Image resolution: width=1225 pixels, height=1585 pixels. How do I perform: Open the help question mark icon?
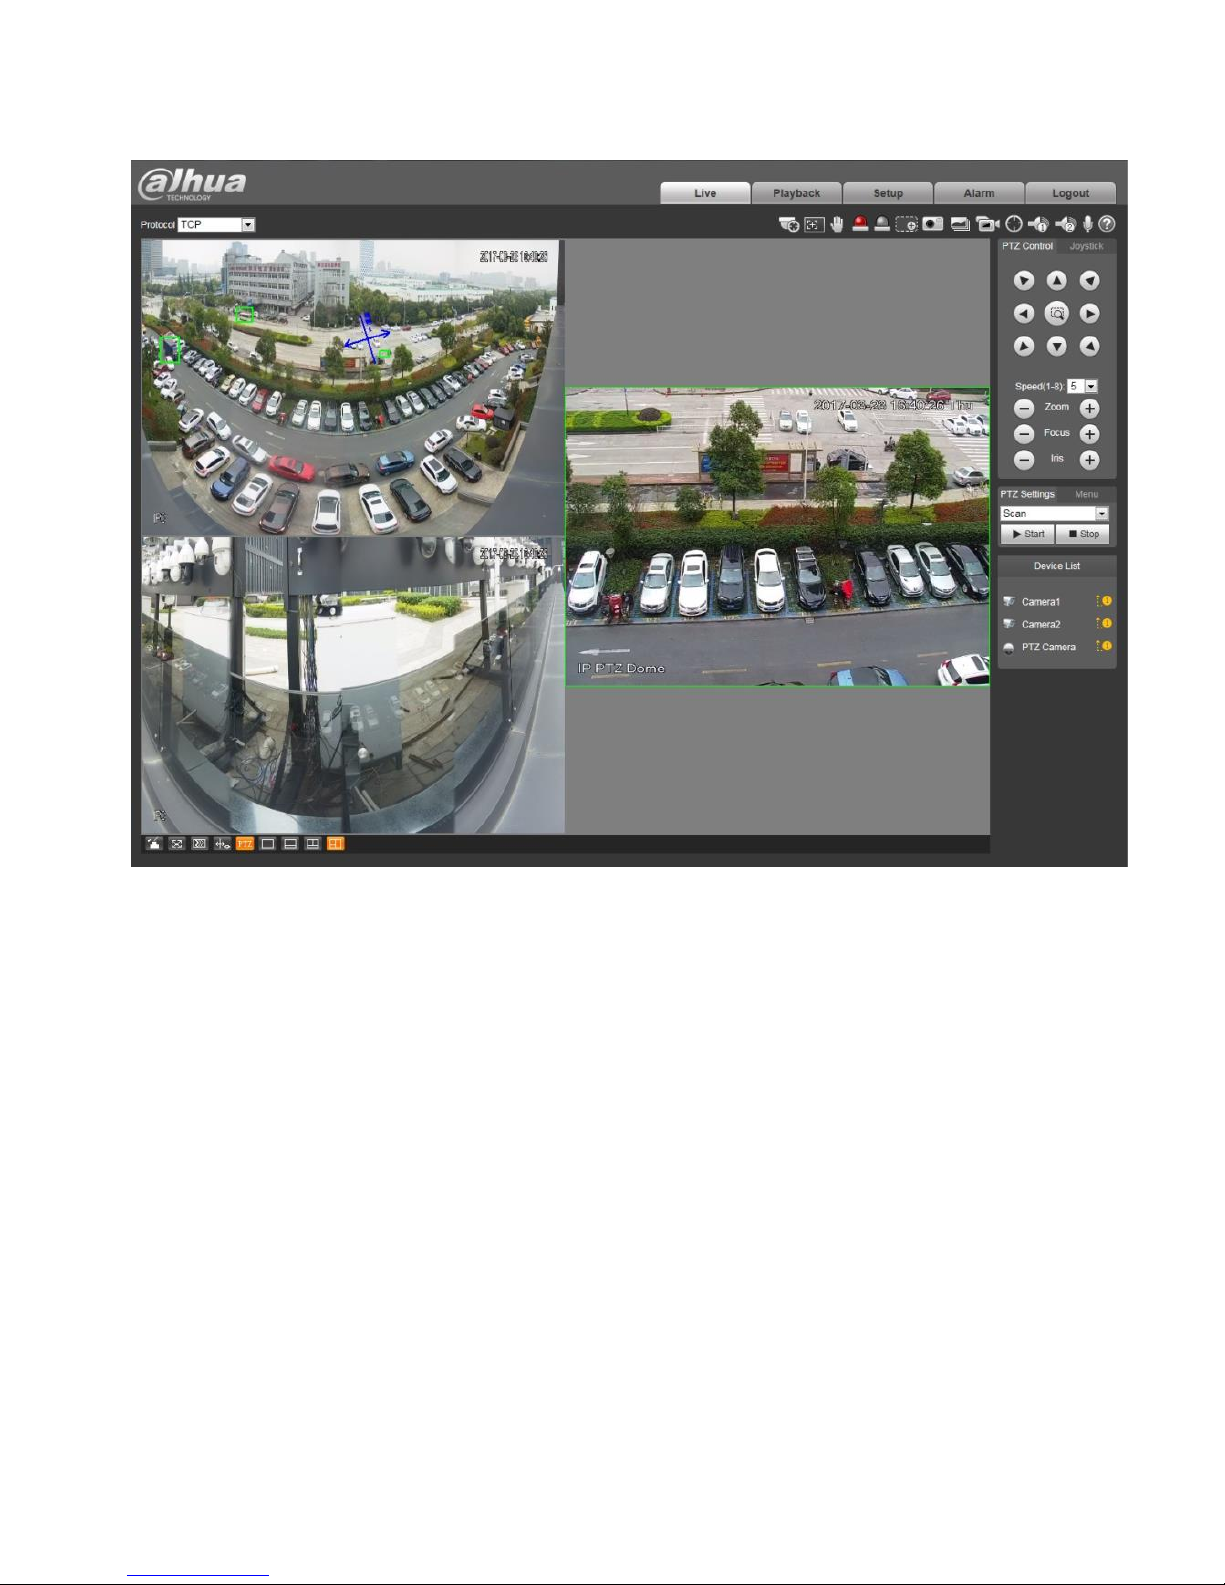(1107, 225)
